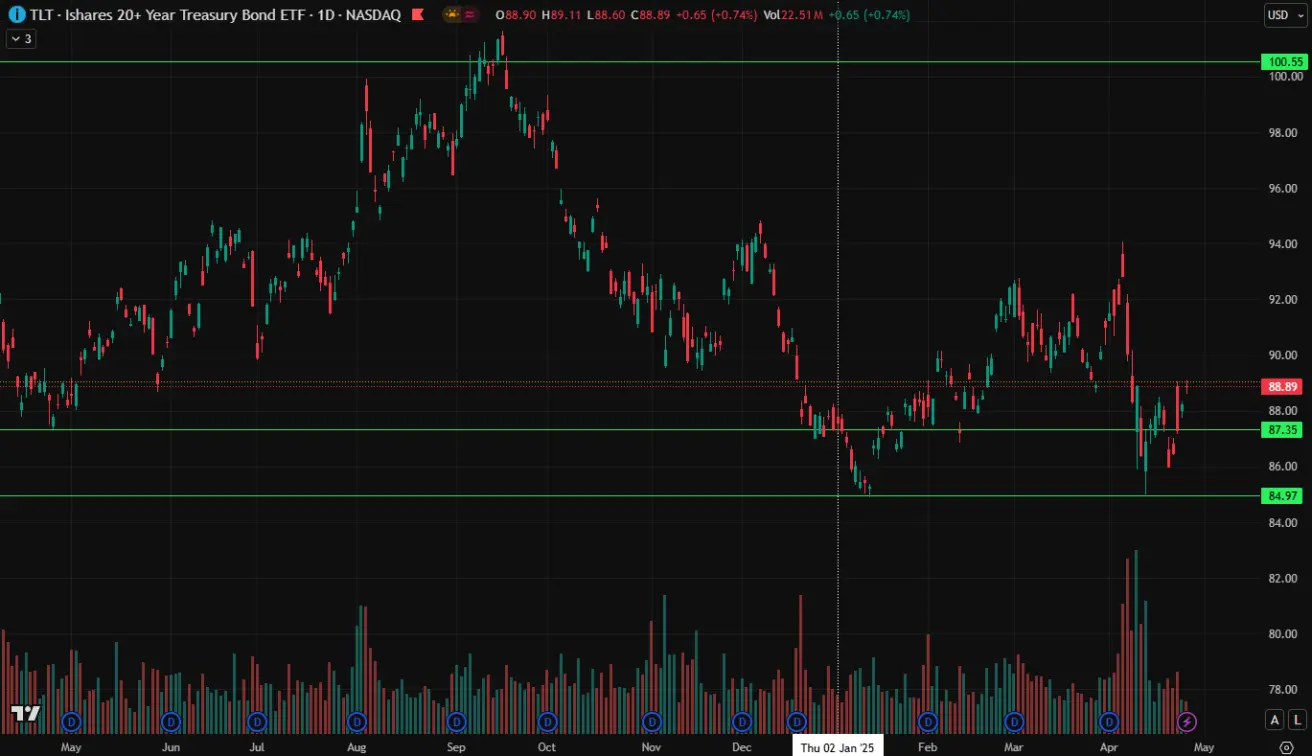
Task: Select the 87.35 green price label
Action: [1282, 430]
